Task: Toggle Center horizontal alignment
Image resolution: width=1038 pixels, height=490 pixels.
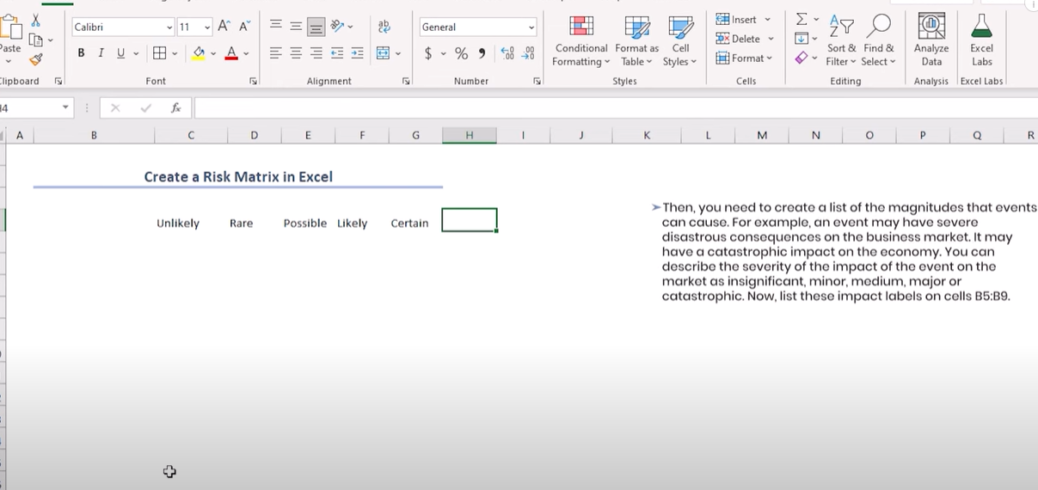Action: click(296, 53)
